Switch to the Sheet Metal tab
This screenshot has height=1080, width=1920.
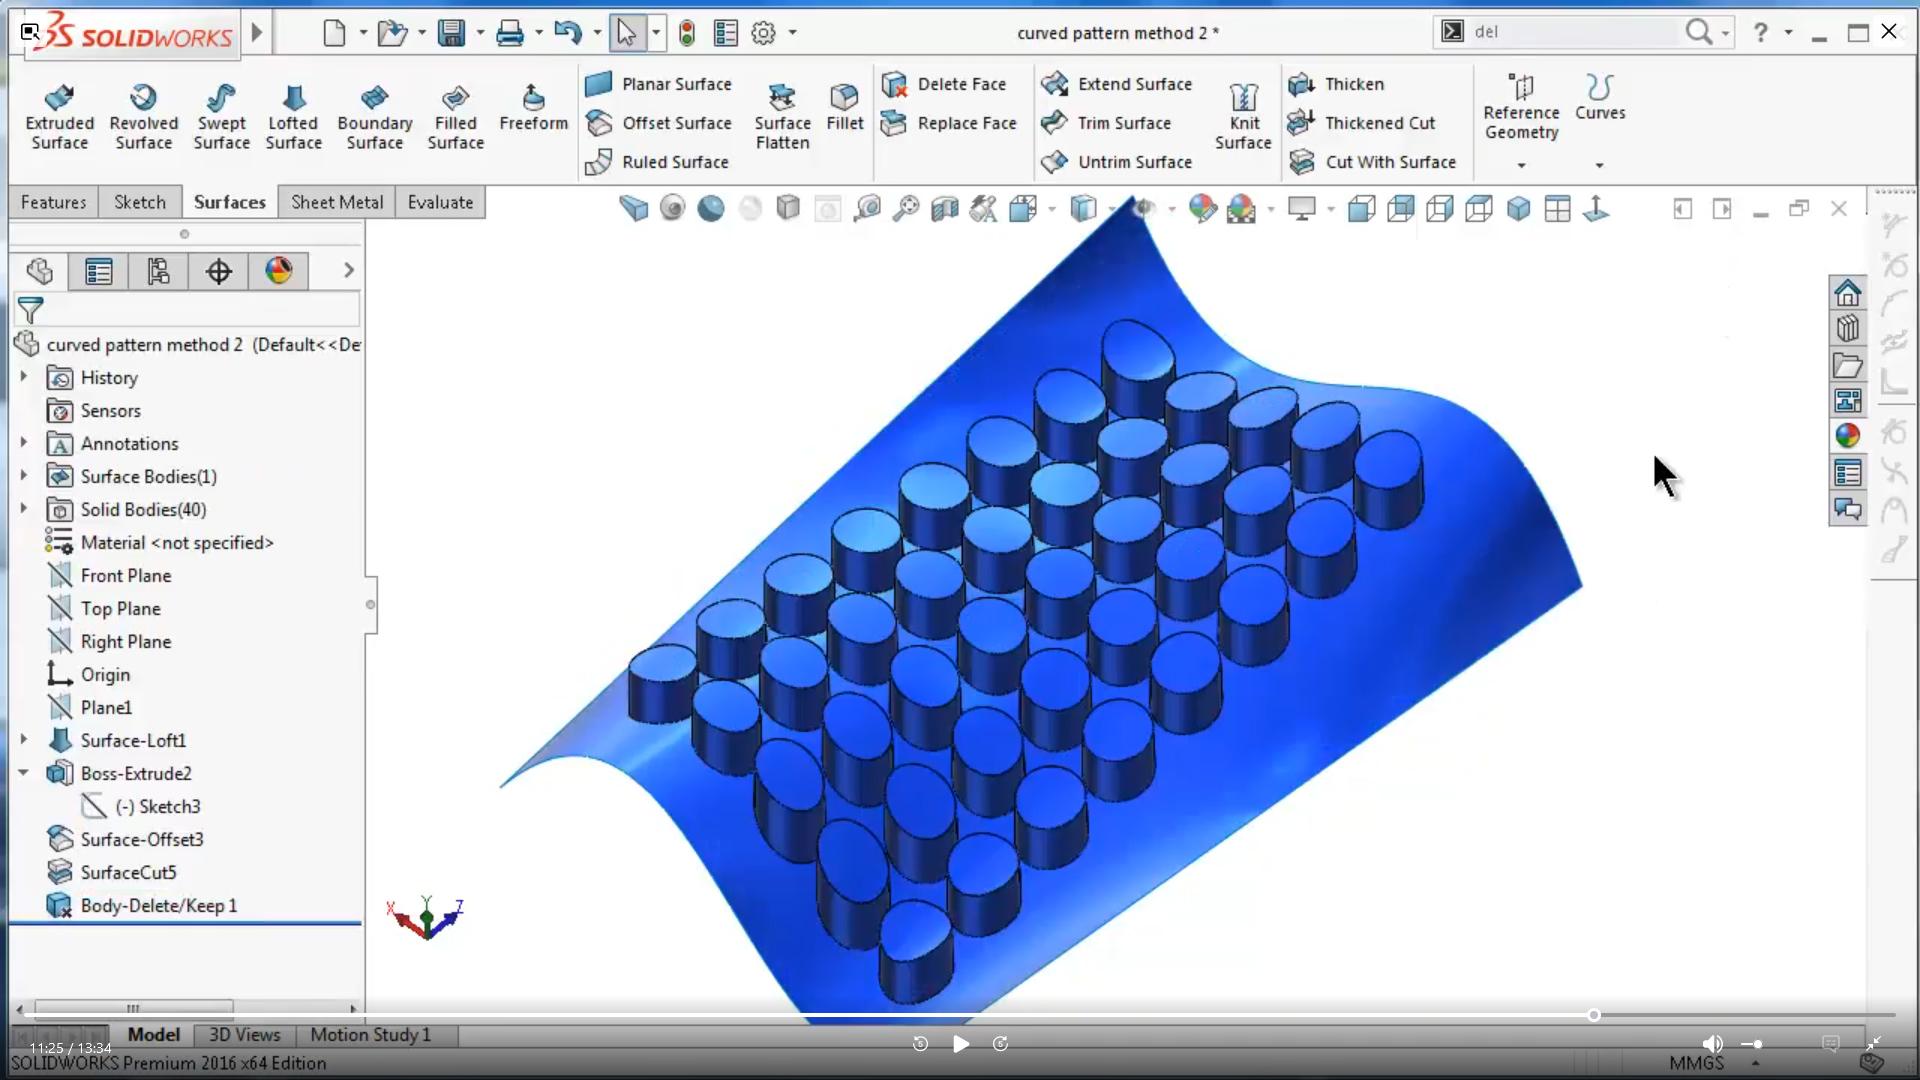[336, 202]
